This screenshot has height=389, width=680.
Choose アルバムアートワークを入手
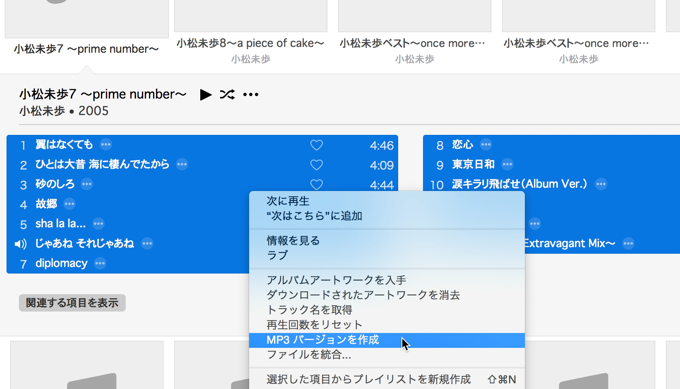[387, 280]
